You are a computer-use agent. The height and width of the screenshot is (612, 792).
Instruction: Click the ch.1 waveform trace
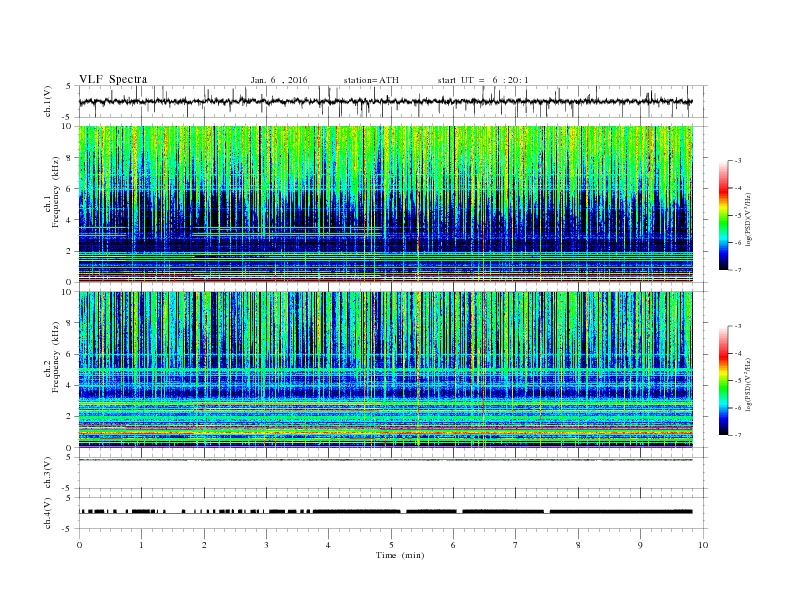tap(386, 101)
